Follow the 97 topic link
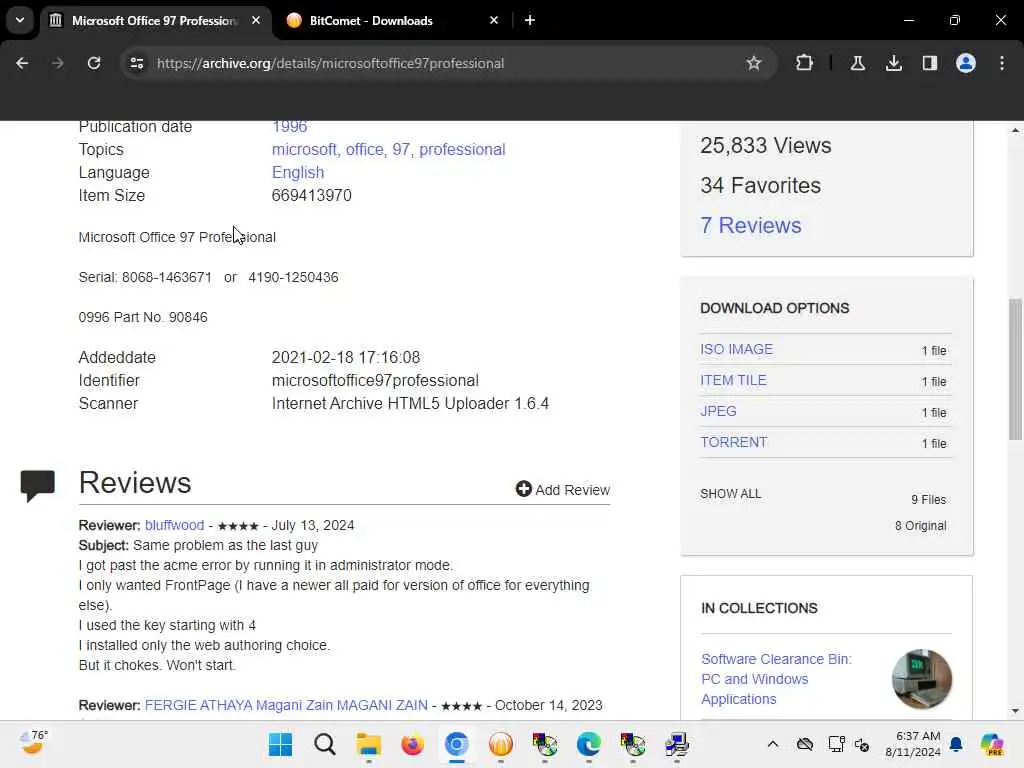1024x768 pixels. tap(401, 150)
